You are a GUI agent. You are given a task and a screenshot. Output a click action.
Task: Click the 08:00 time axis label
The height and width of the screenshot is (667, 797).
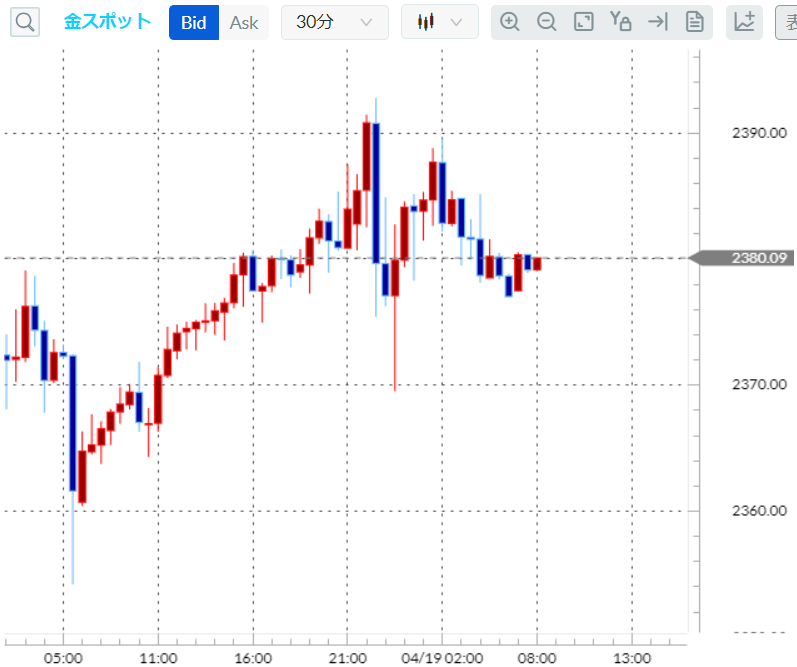pos(537,658)
